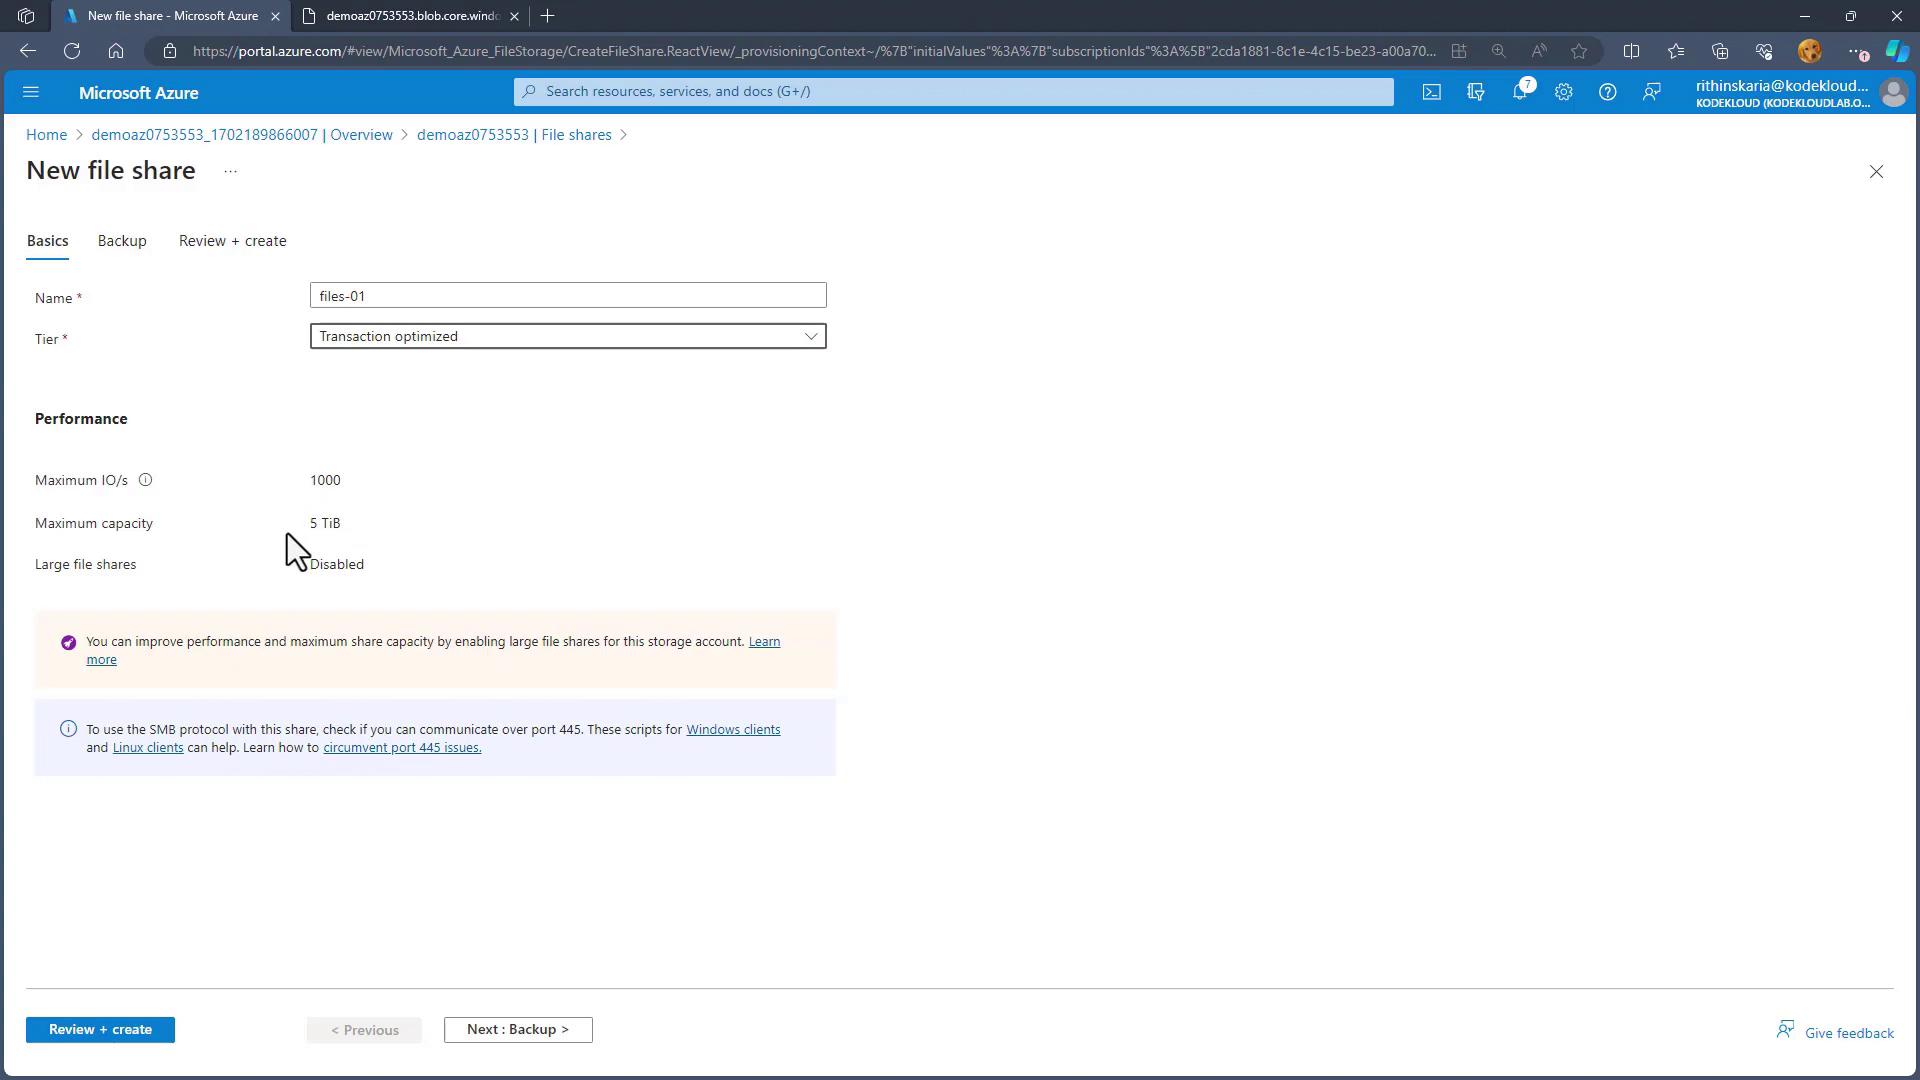Open the ellipsis next to New file share
The height and width of the screenshot is (1080, 1920).
click(x=230, y=172)
